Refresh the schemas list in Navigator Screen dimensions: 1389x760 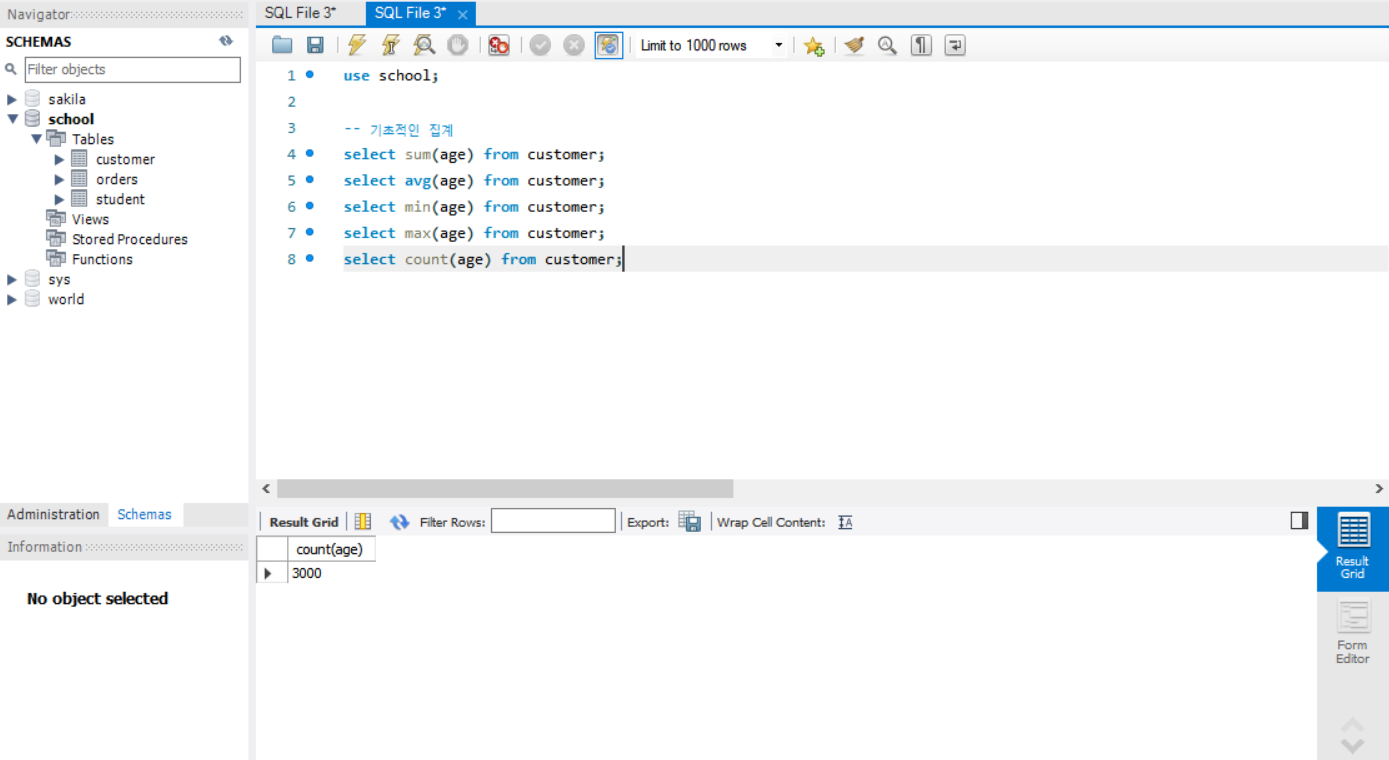tap(226, 41)
